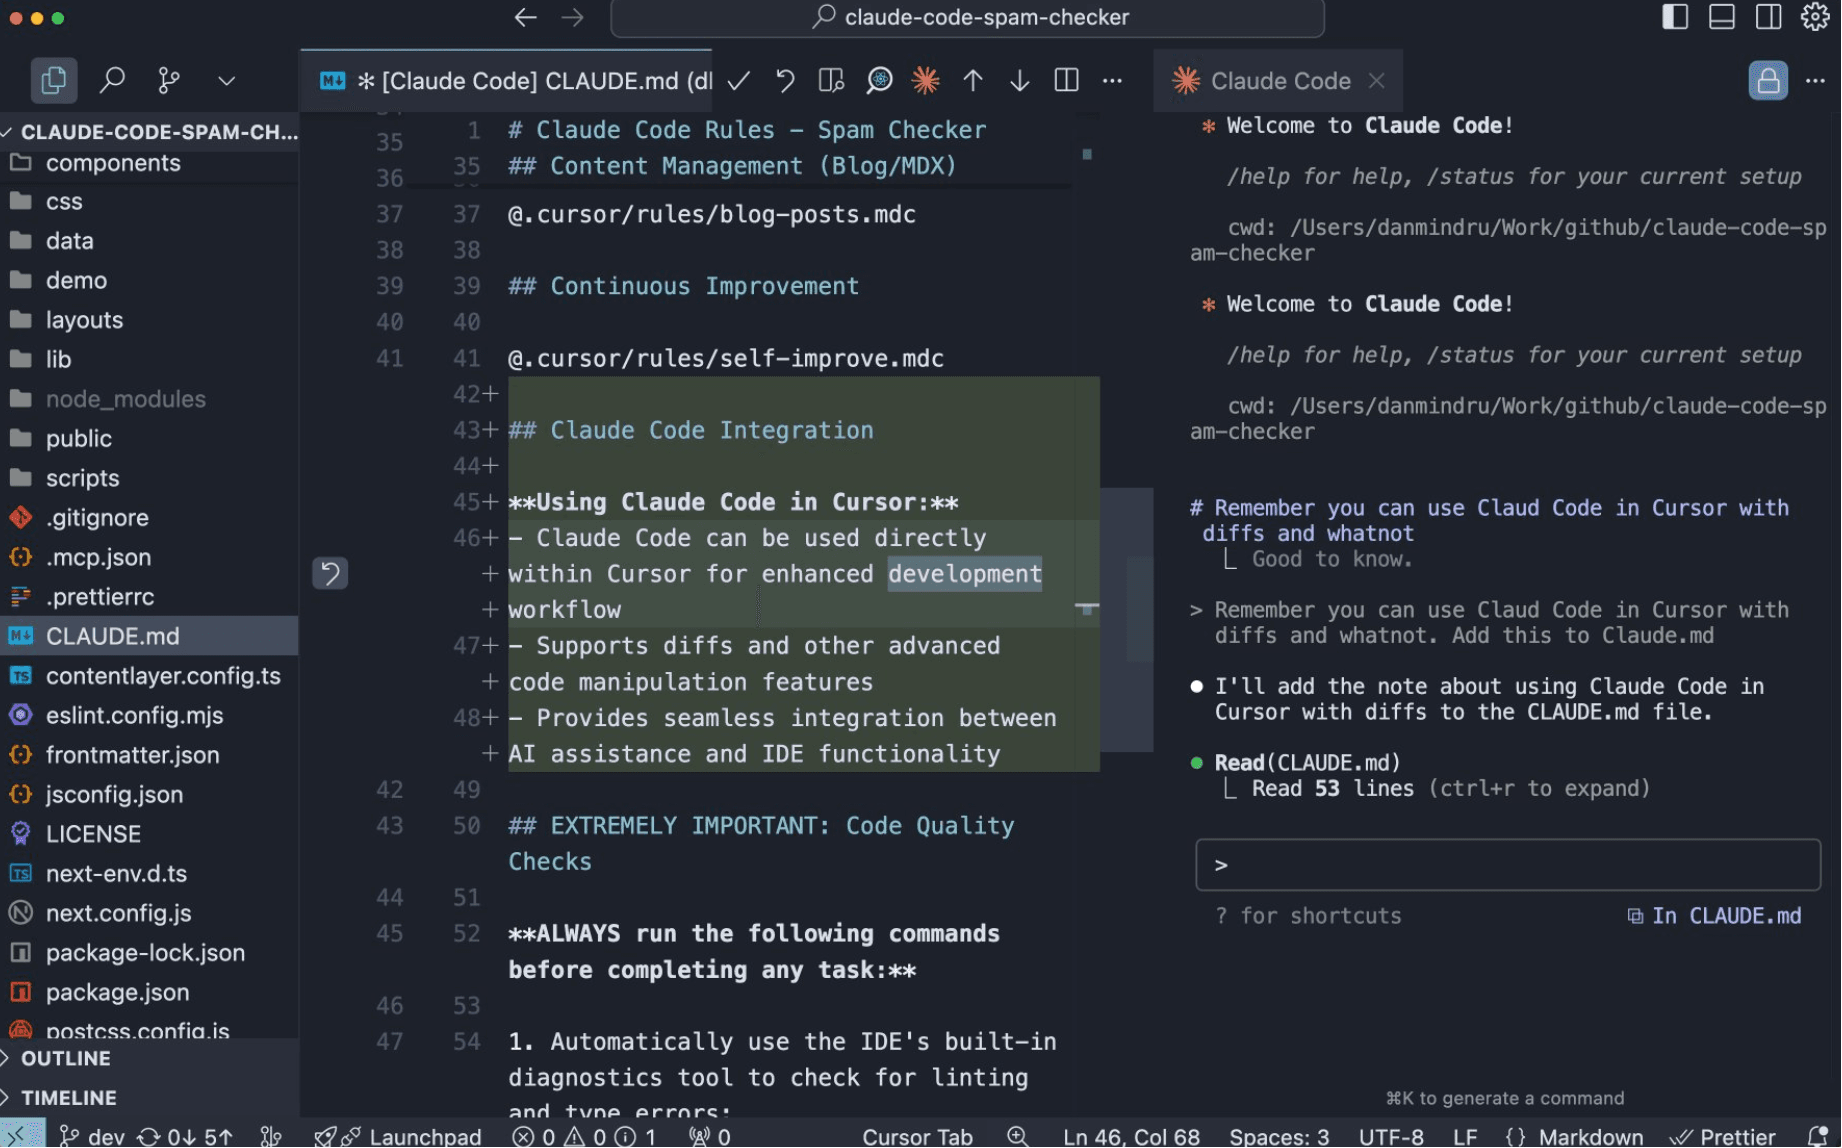Image resolution: width=1842 pixels, height=1148 pixels.
Task: Select the Search icon in the activity bar
Action: pos(112,80)
